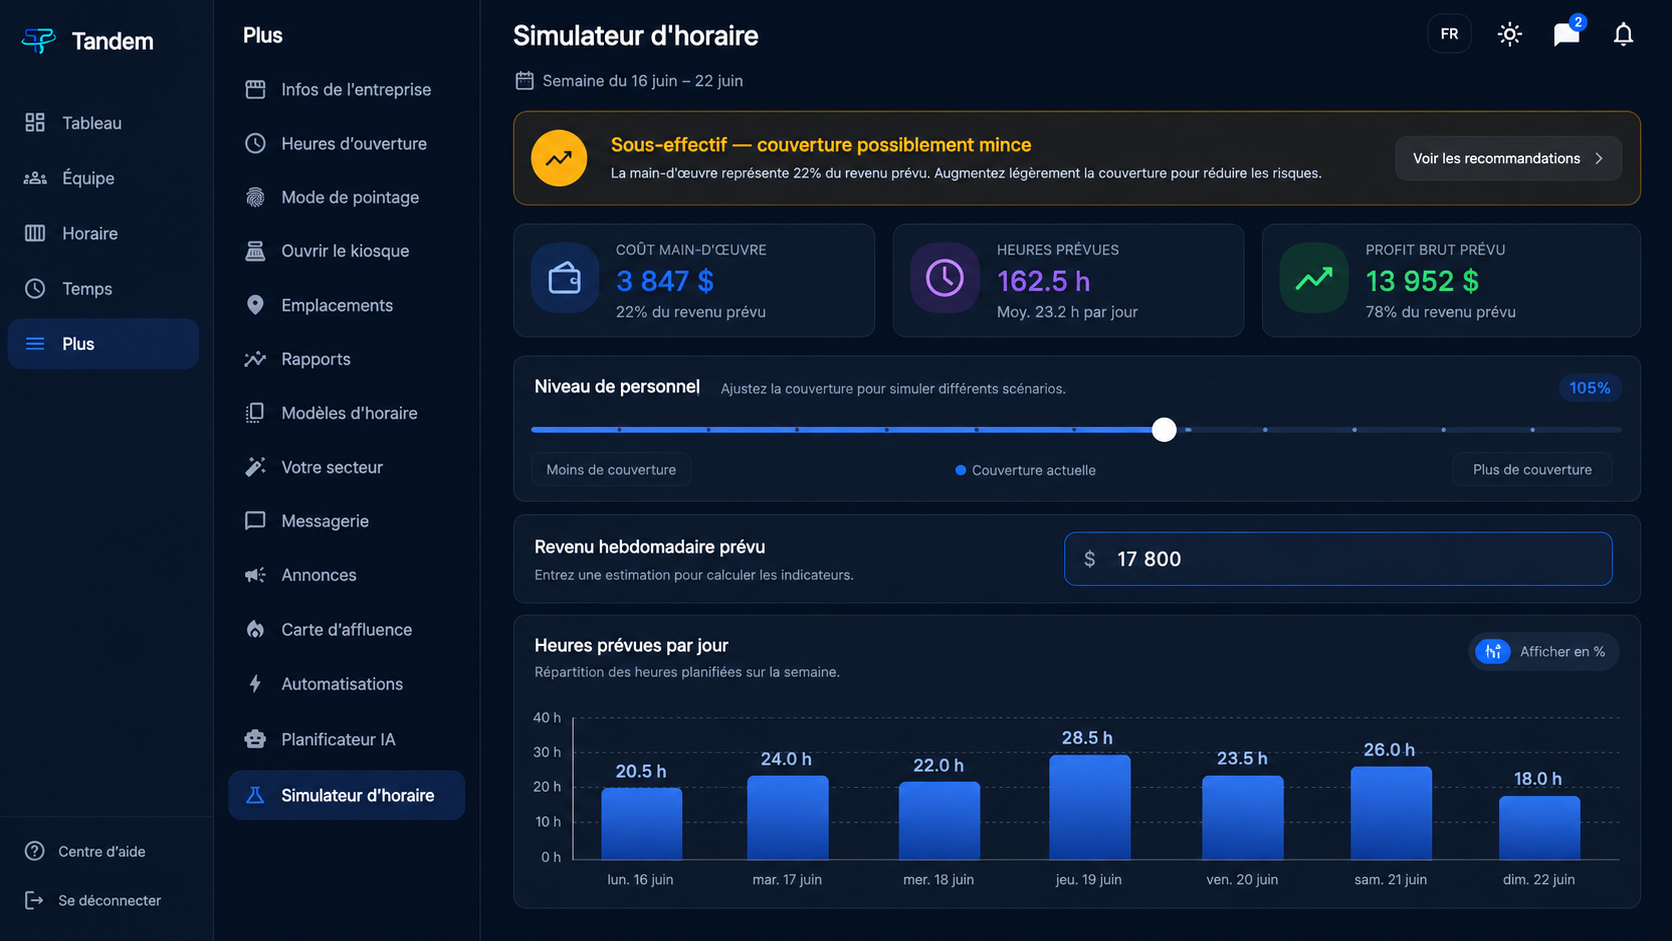
Task: Click the dim. 22 juin bar
Action: [x=1540, y=828]
